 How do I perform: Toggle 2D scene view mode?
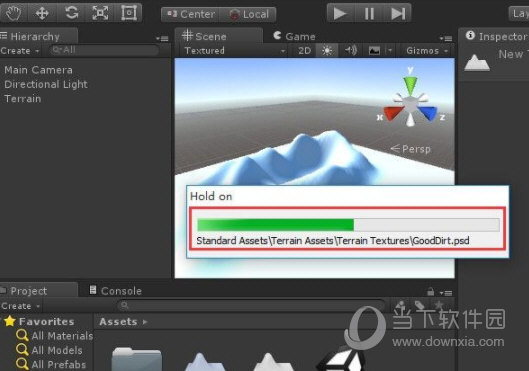point(304,51)
